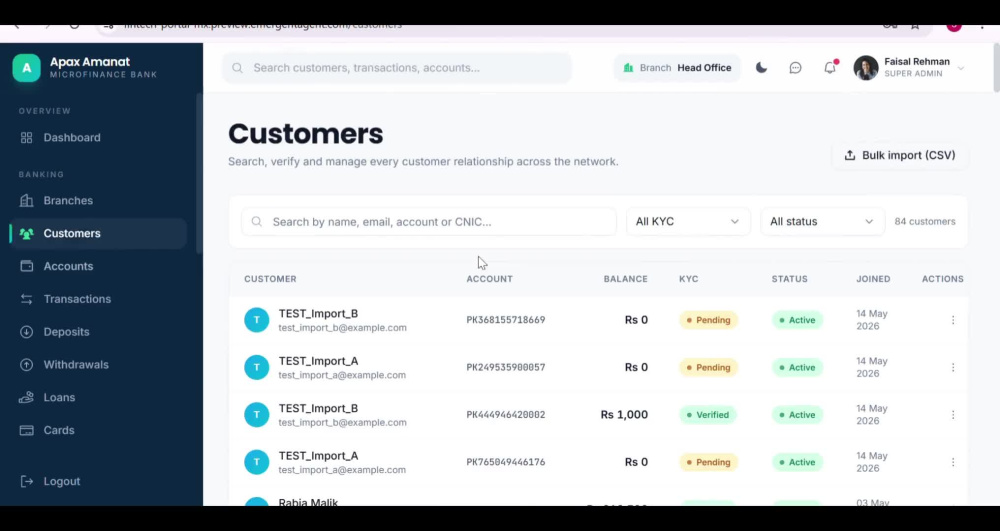1000x531 pixels.
Task: Focus the search by name or CNIC field
Action: pyautogui.click(x=429, y=222)
